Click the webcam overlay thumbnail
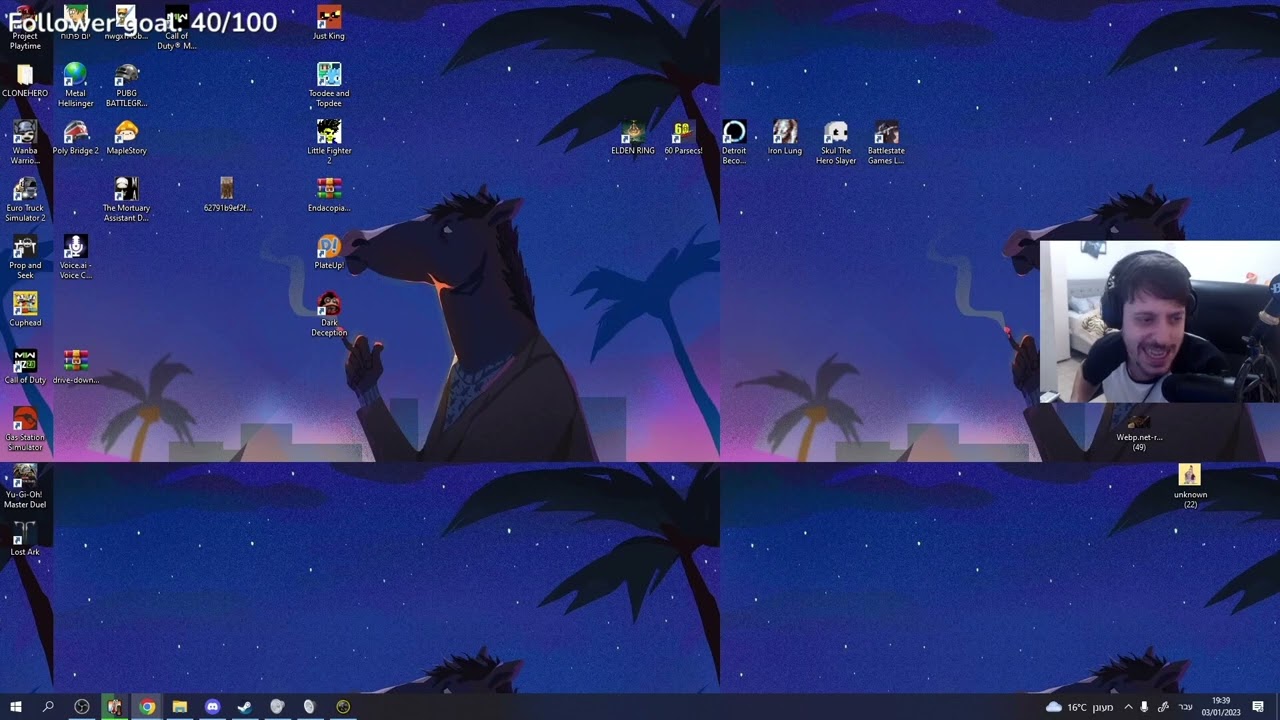This screenshot has height=720, width=1280. click(x=1159, y=321)
